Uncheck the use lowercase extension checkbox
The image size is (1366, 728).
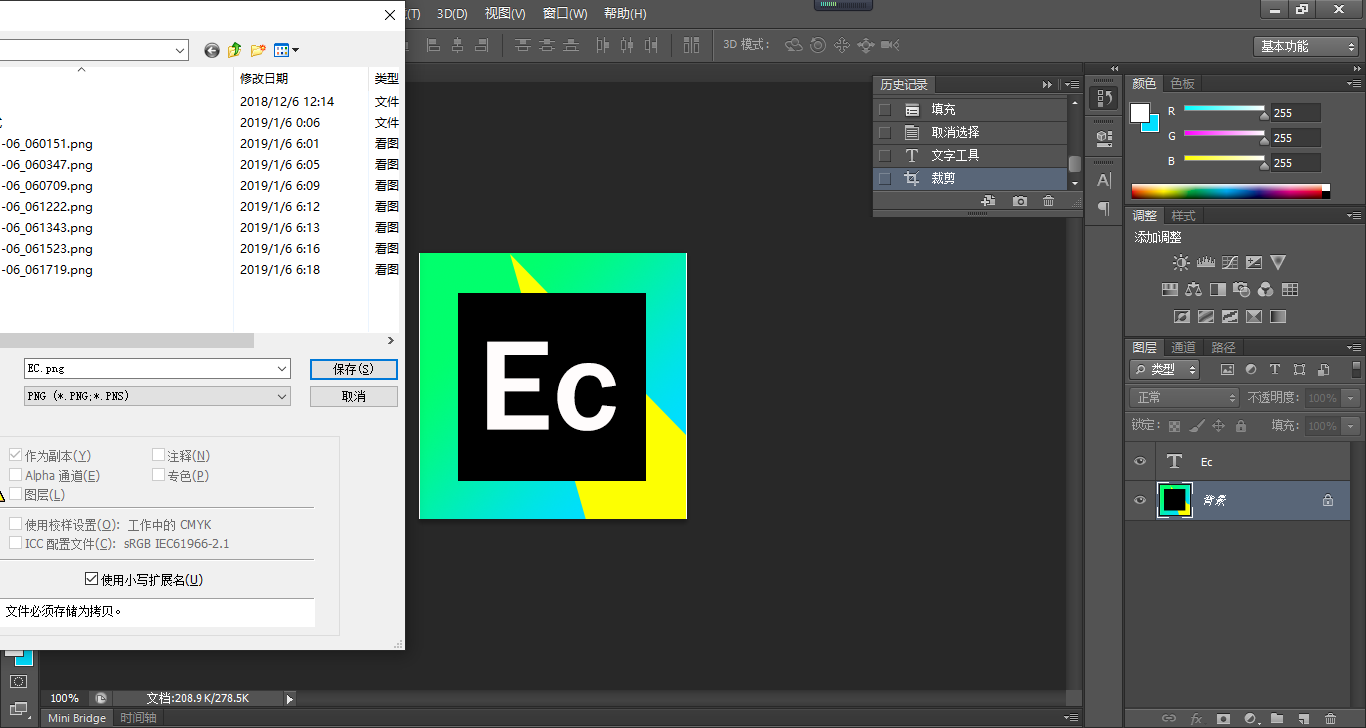[92, 579]
